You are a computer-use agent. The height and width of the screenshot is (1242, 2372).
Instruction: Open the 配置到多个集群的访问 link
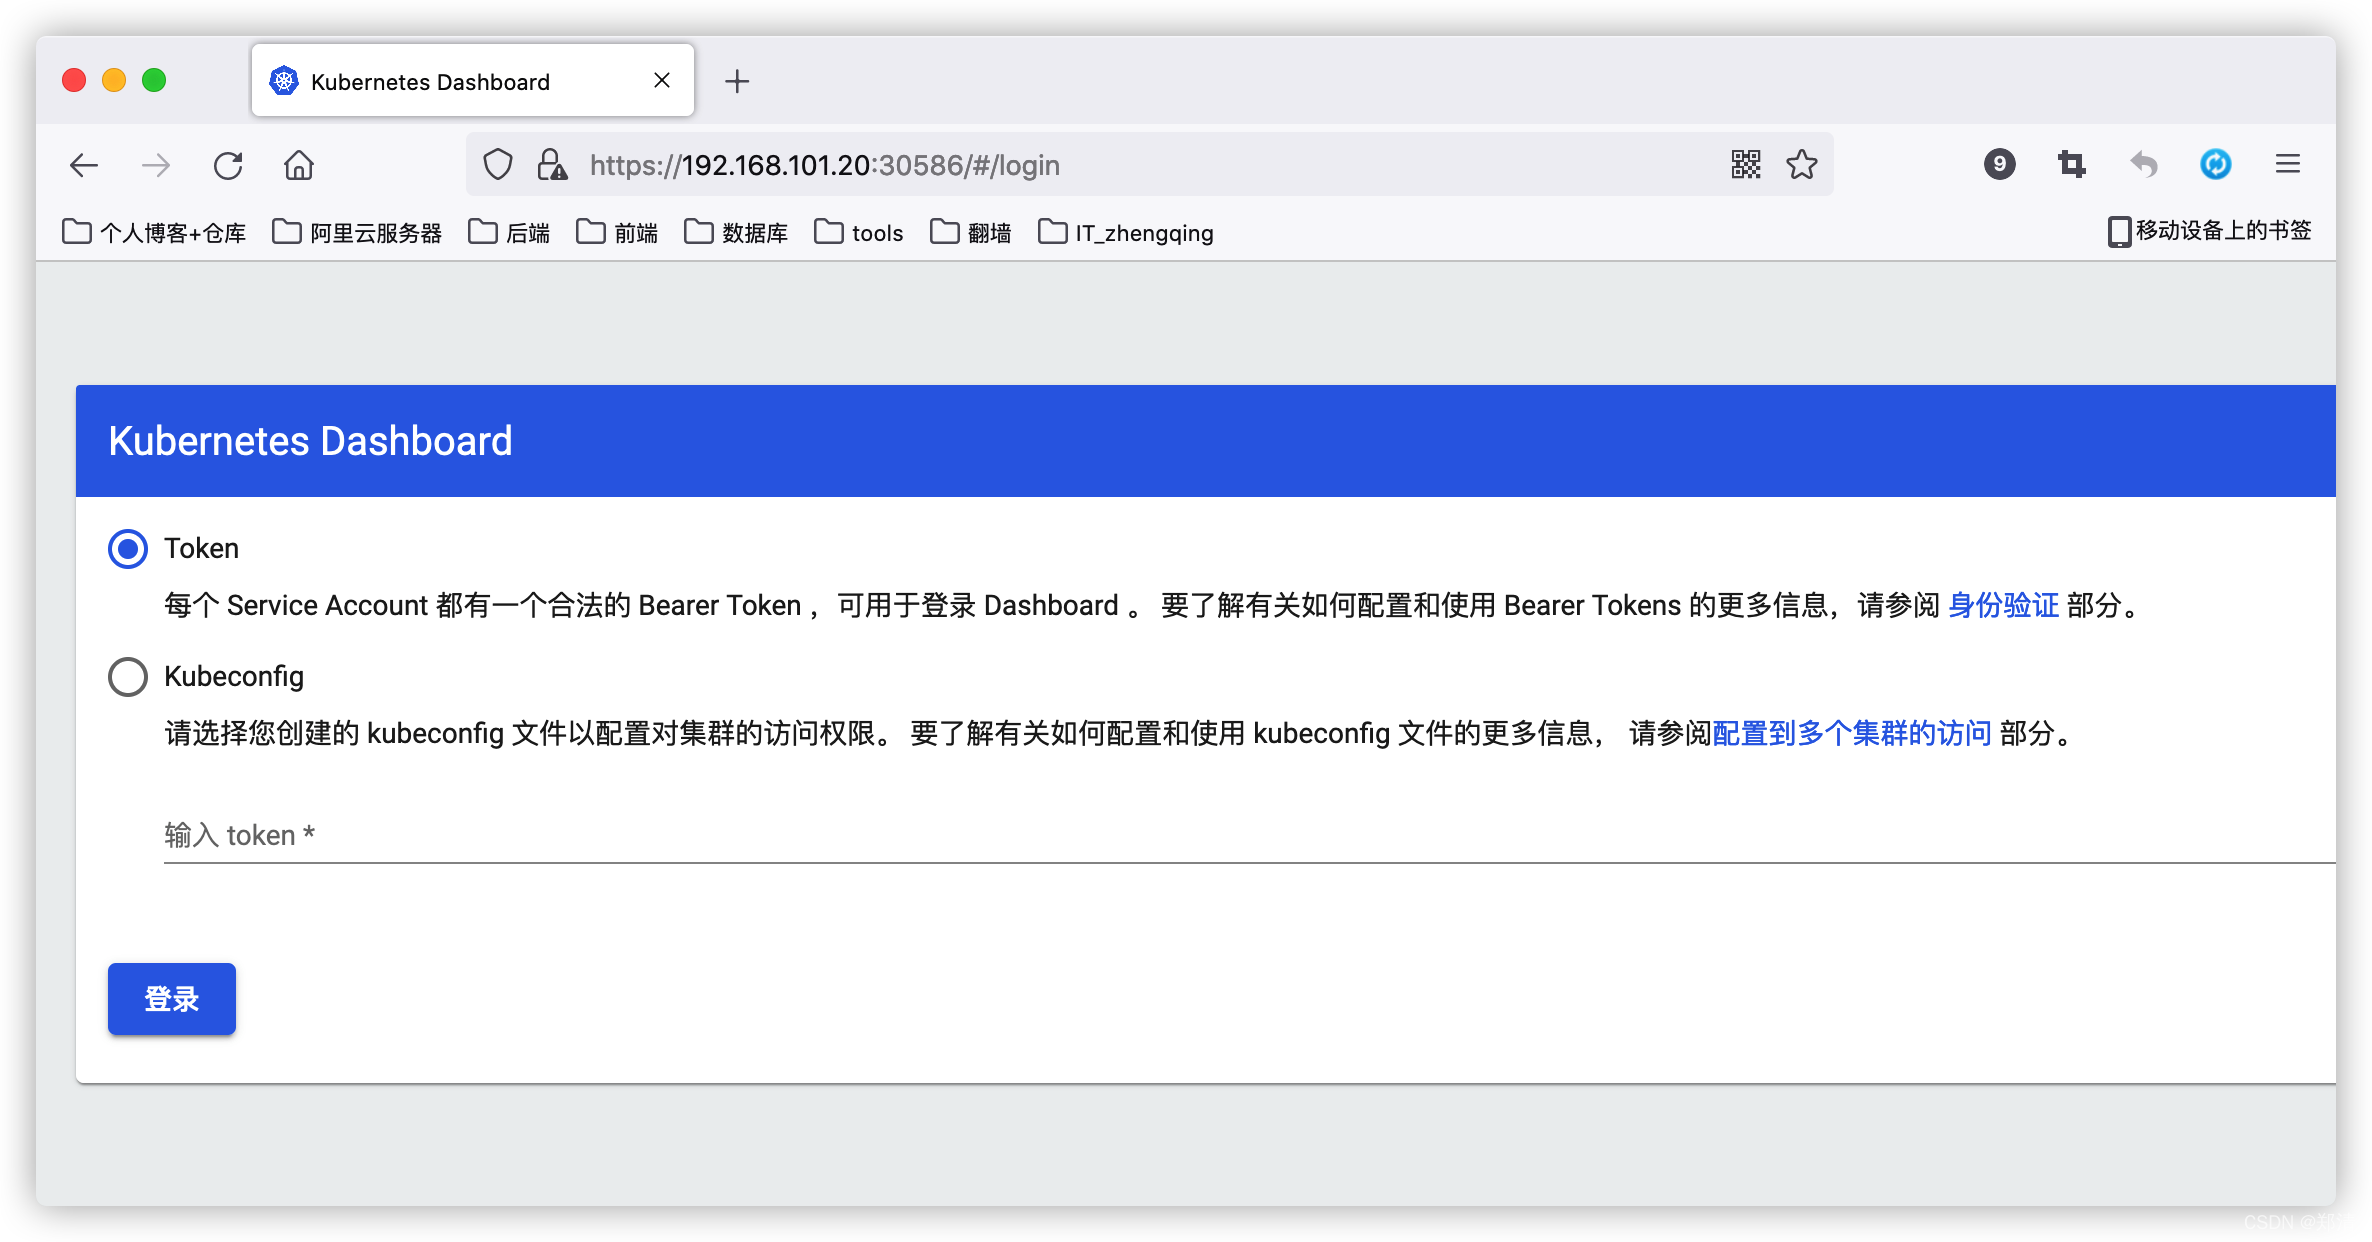click(1852, 734)
